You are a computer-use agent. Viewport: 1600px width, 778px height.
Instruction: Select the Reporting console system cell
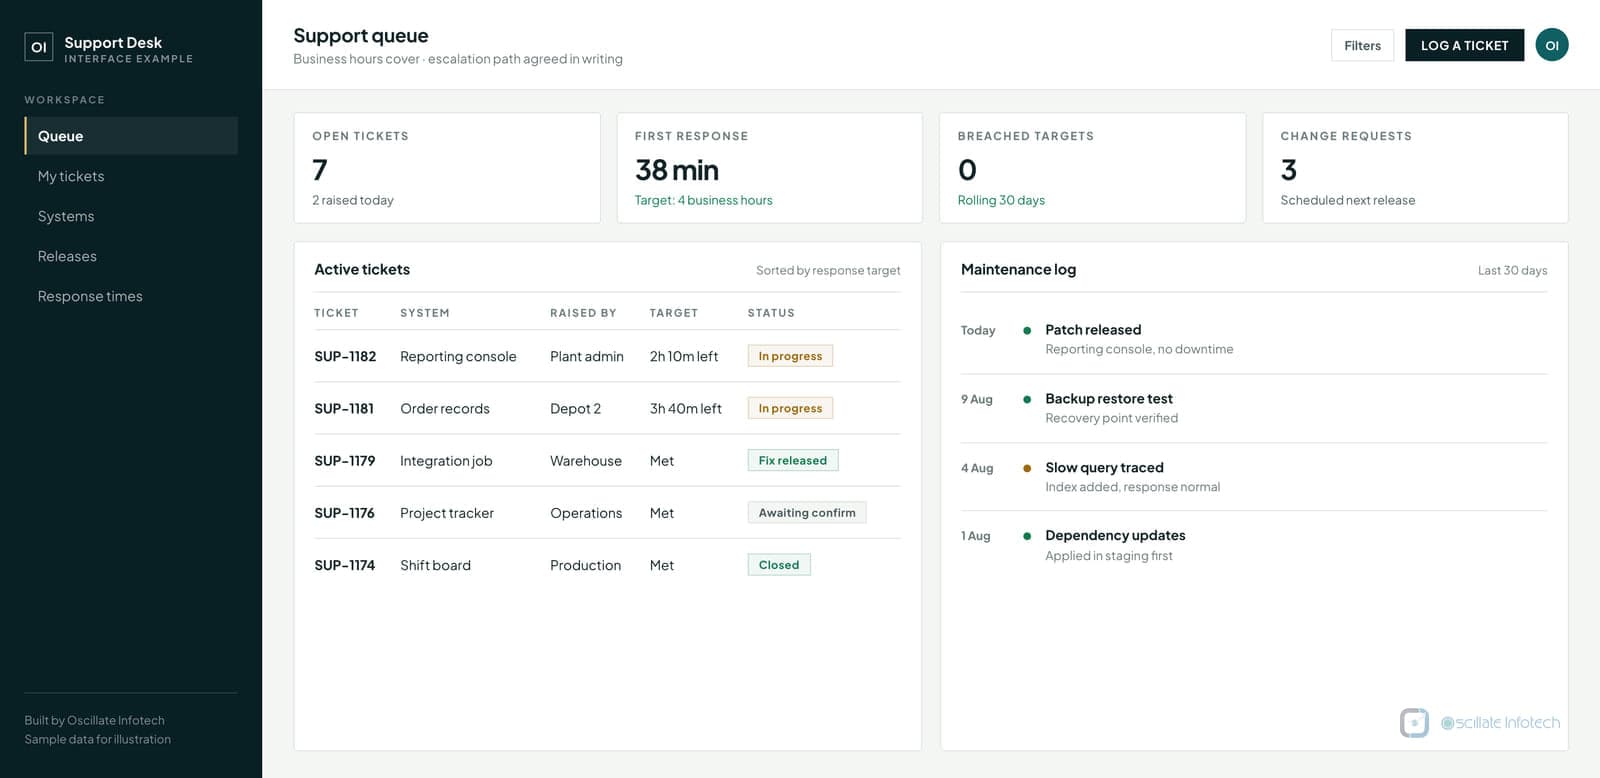(x=458, y=356)
